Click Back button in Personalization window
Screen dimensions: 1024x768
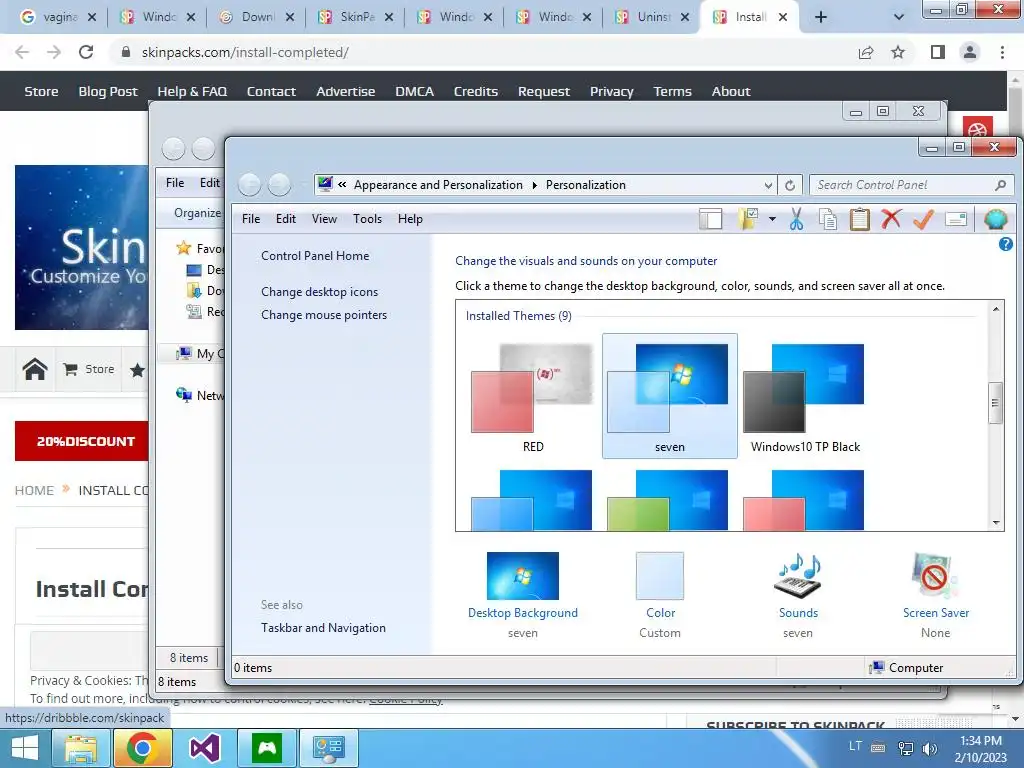coord(249,185)
